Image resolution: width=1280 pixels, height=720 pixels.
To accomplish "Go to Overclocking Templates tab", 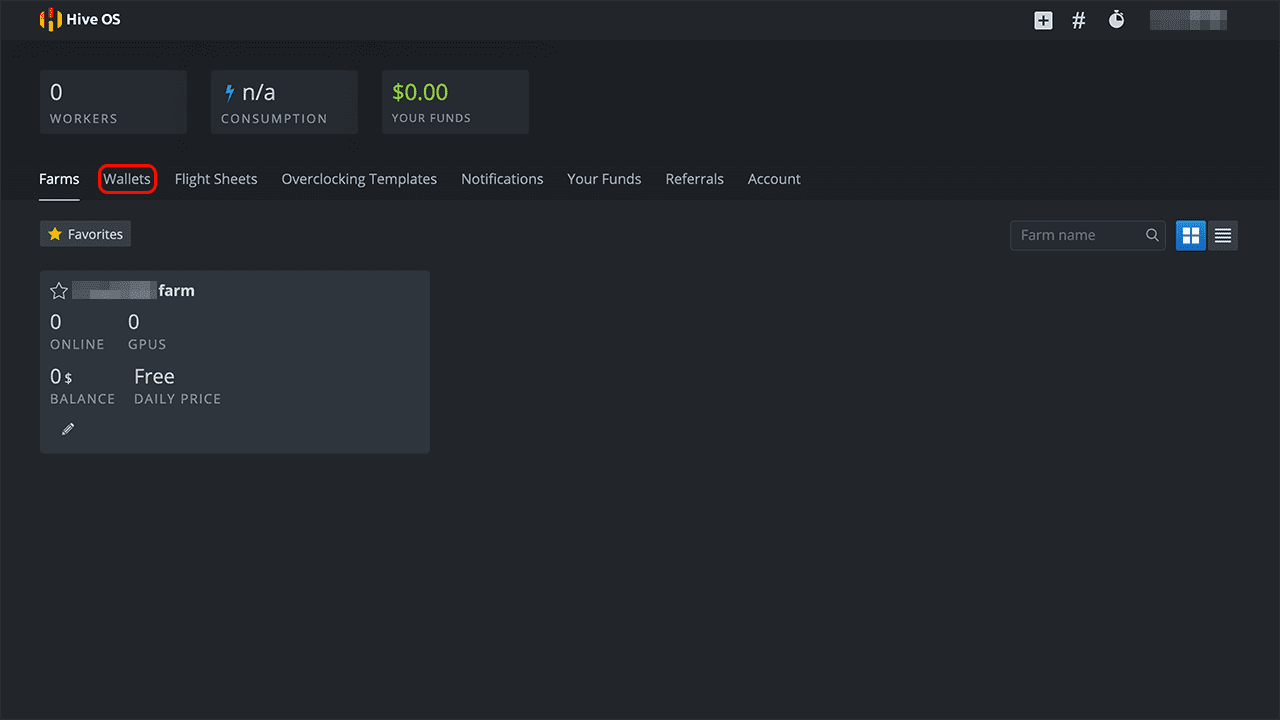I will pyautogui.click(x=359, y=179).
